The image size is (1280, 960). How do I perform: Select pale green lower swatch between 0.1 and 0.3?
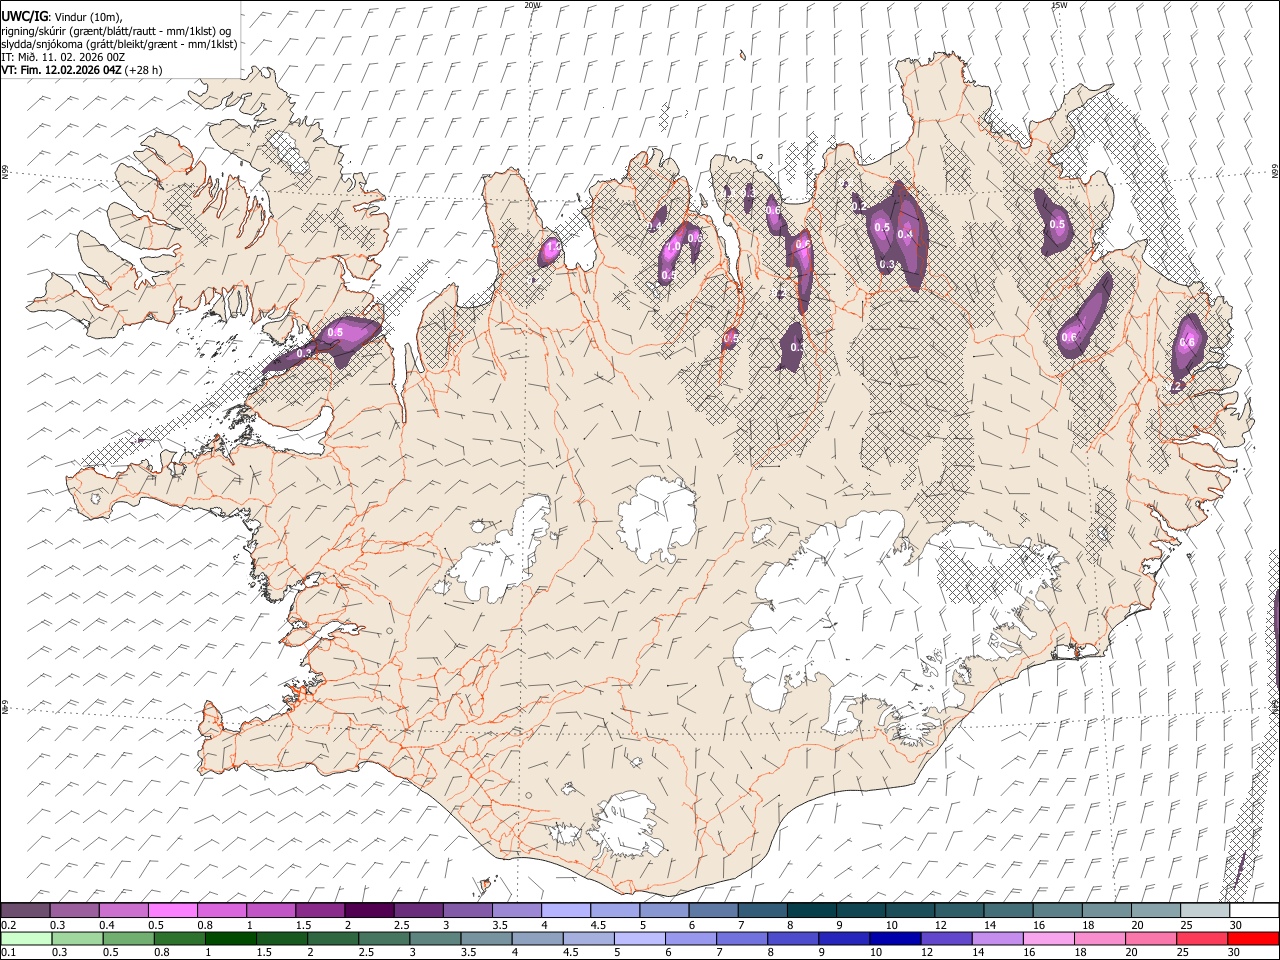pos(27,938)
